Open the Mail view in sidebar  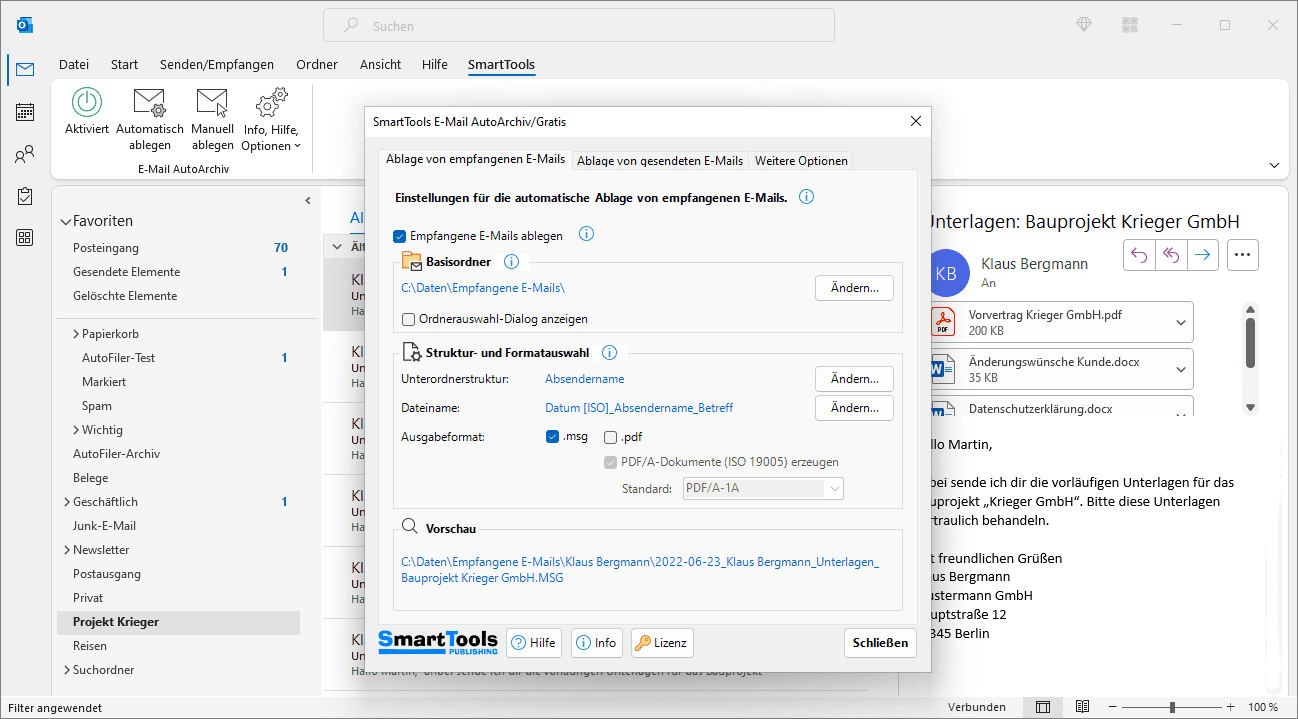point(25,69)
